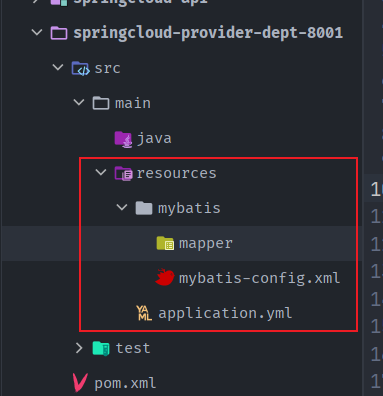
Task: Open the mybatis-config.xml file
Action: [259, 278]
